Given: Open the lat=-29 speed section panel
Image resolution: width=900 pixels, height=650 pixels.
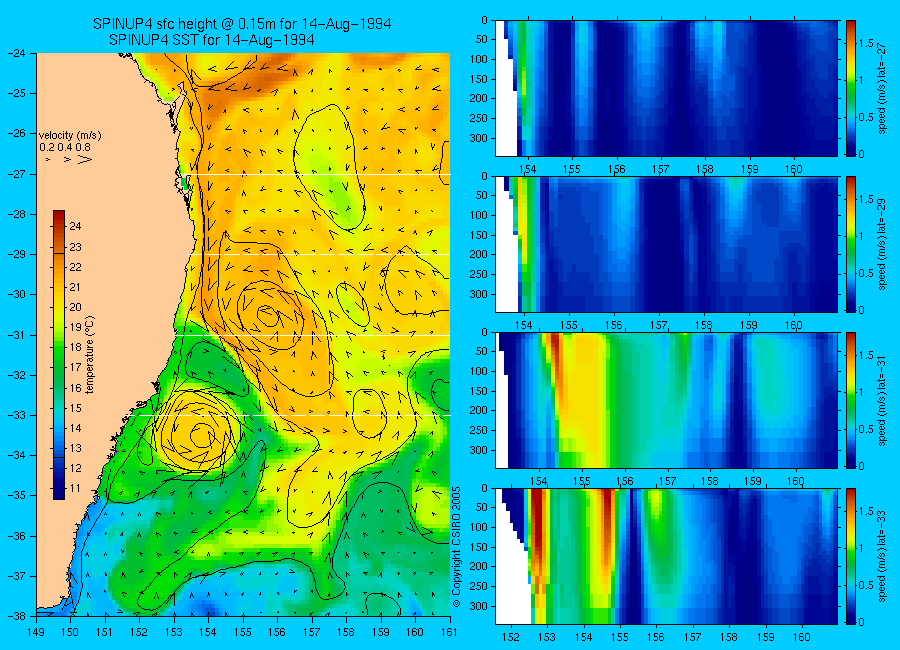Looking at the screenshot, I should pyautogui.click(x=666, y=244).
